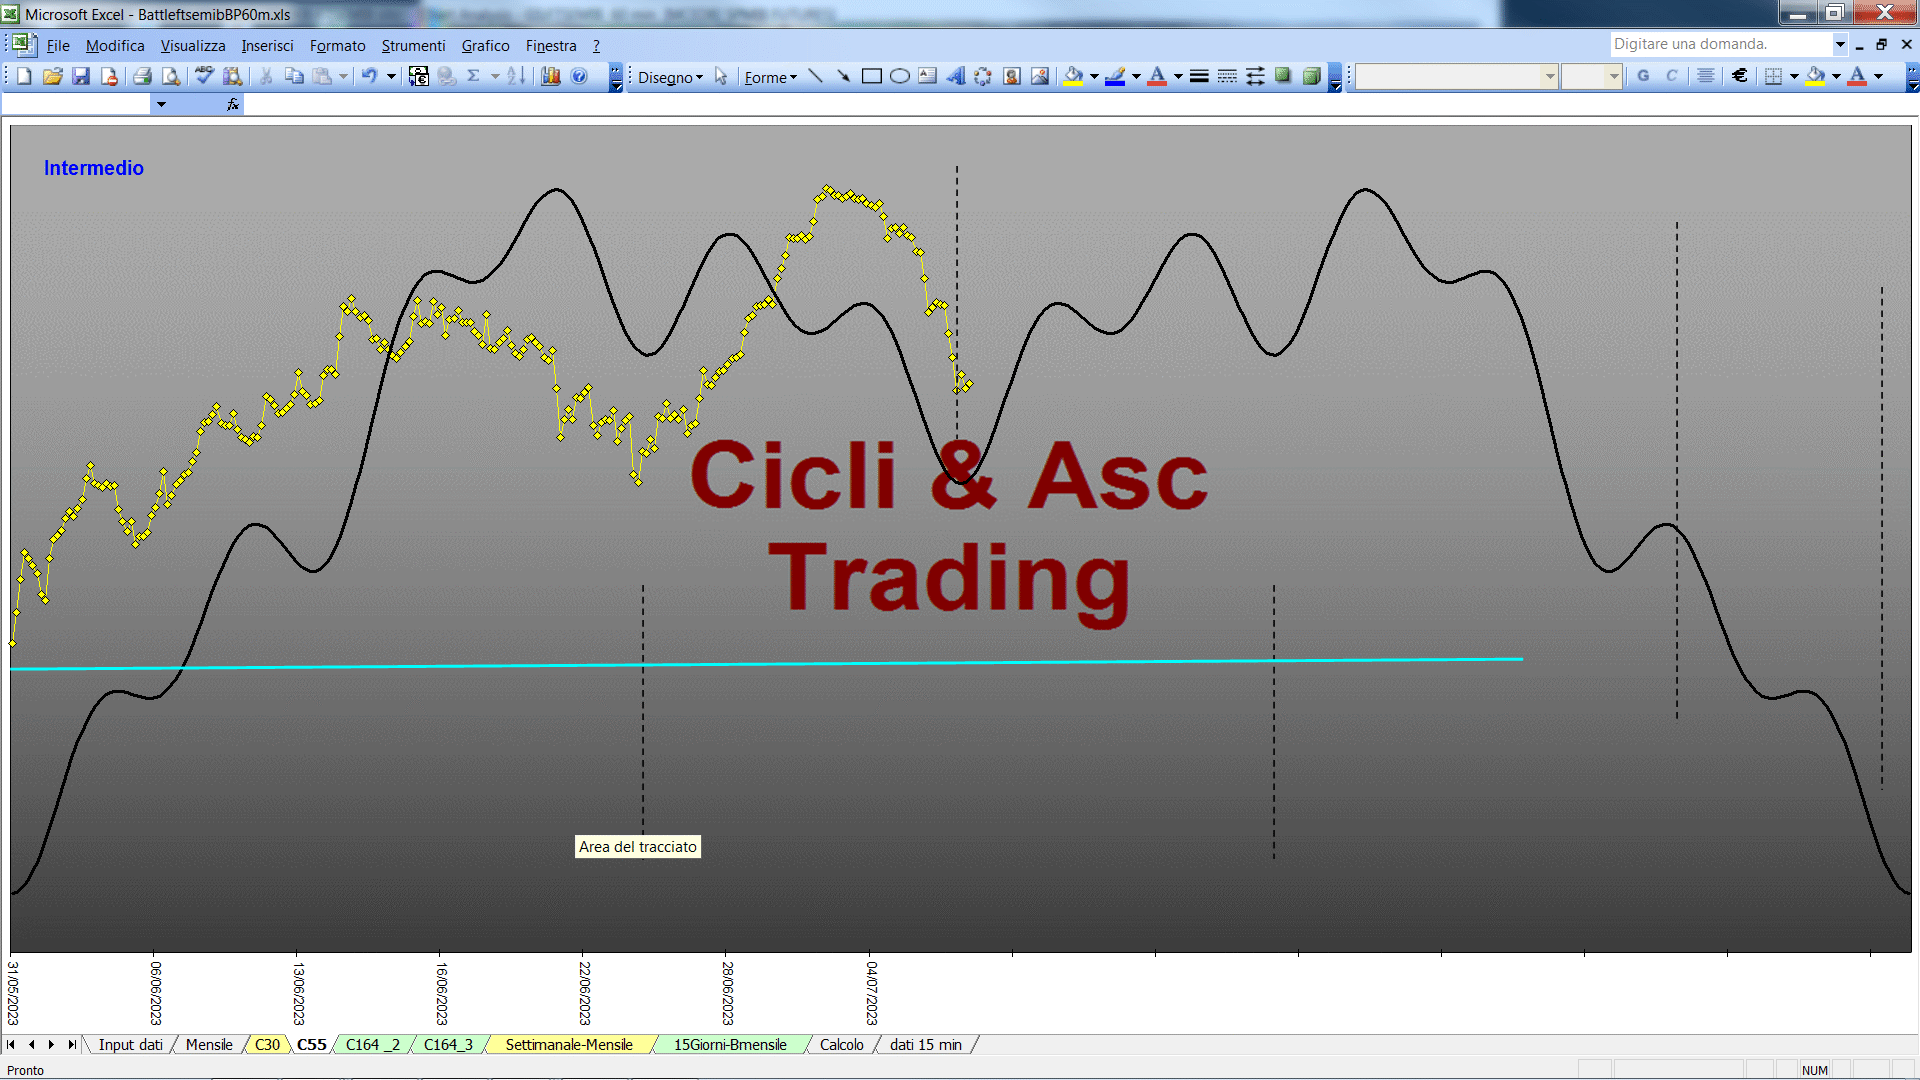
Task: Open the File menu
Action: click(58, 46)
